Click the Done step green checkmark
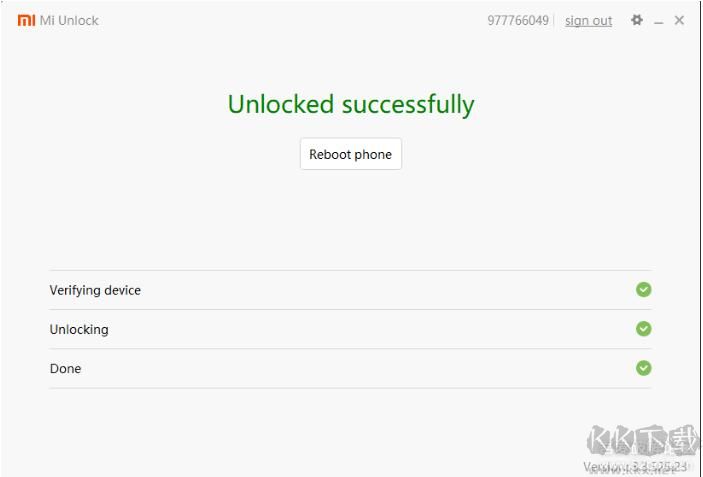Viewport: 703px width, 477px height. (644, 368)
